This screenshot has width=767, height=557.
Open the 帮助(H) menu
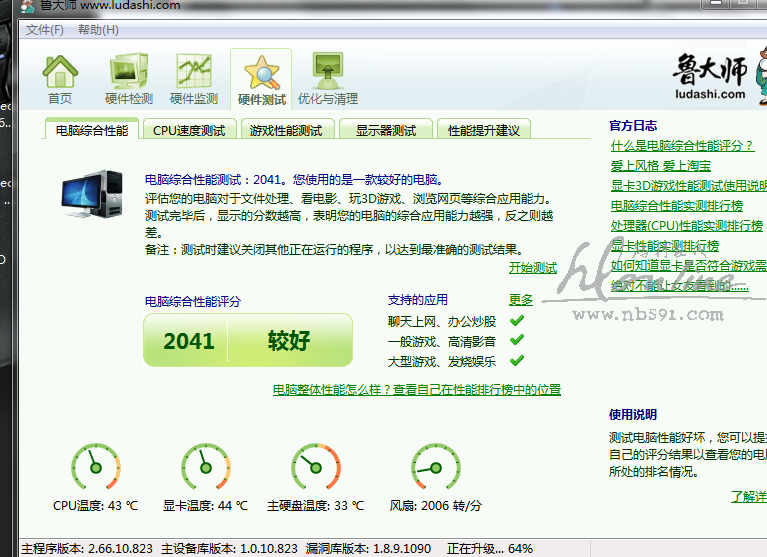point(97,30)
